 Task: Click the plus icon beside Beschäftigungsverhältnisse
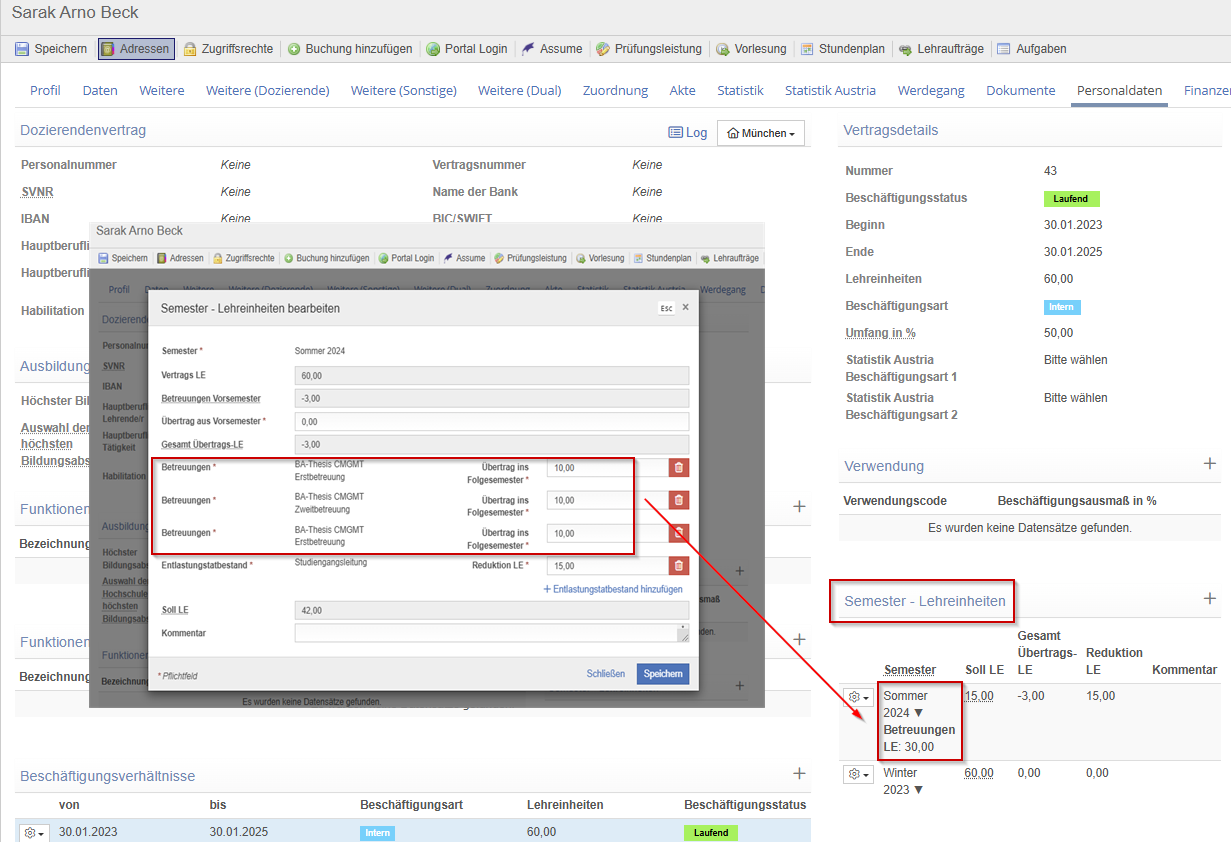click(799, 774)
